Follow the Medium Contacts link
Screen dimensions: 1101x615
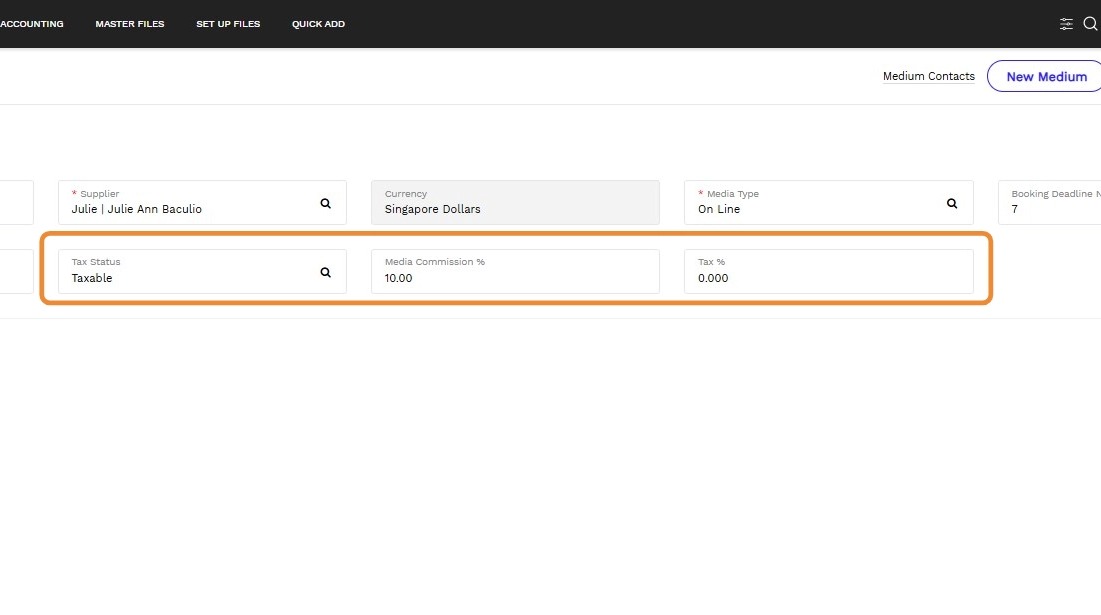[928, 76]
